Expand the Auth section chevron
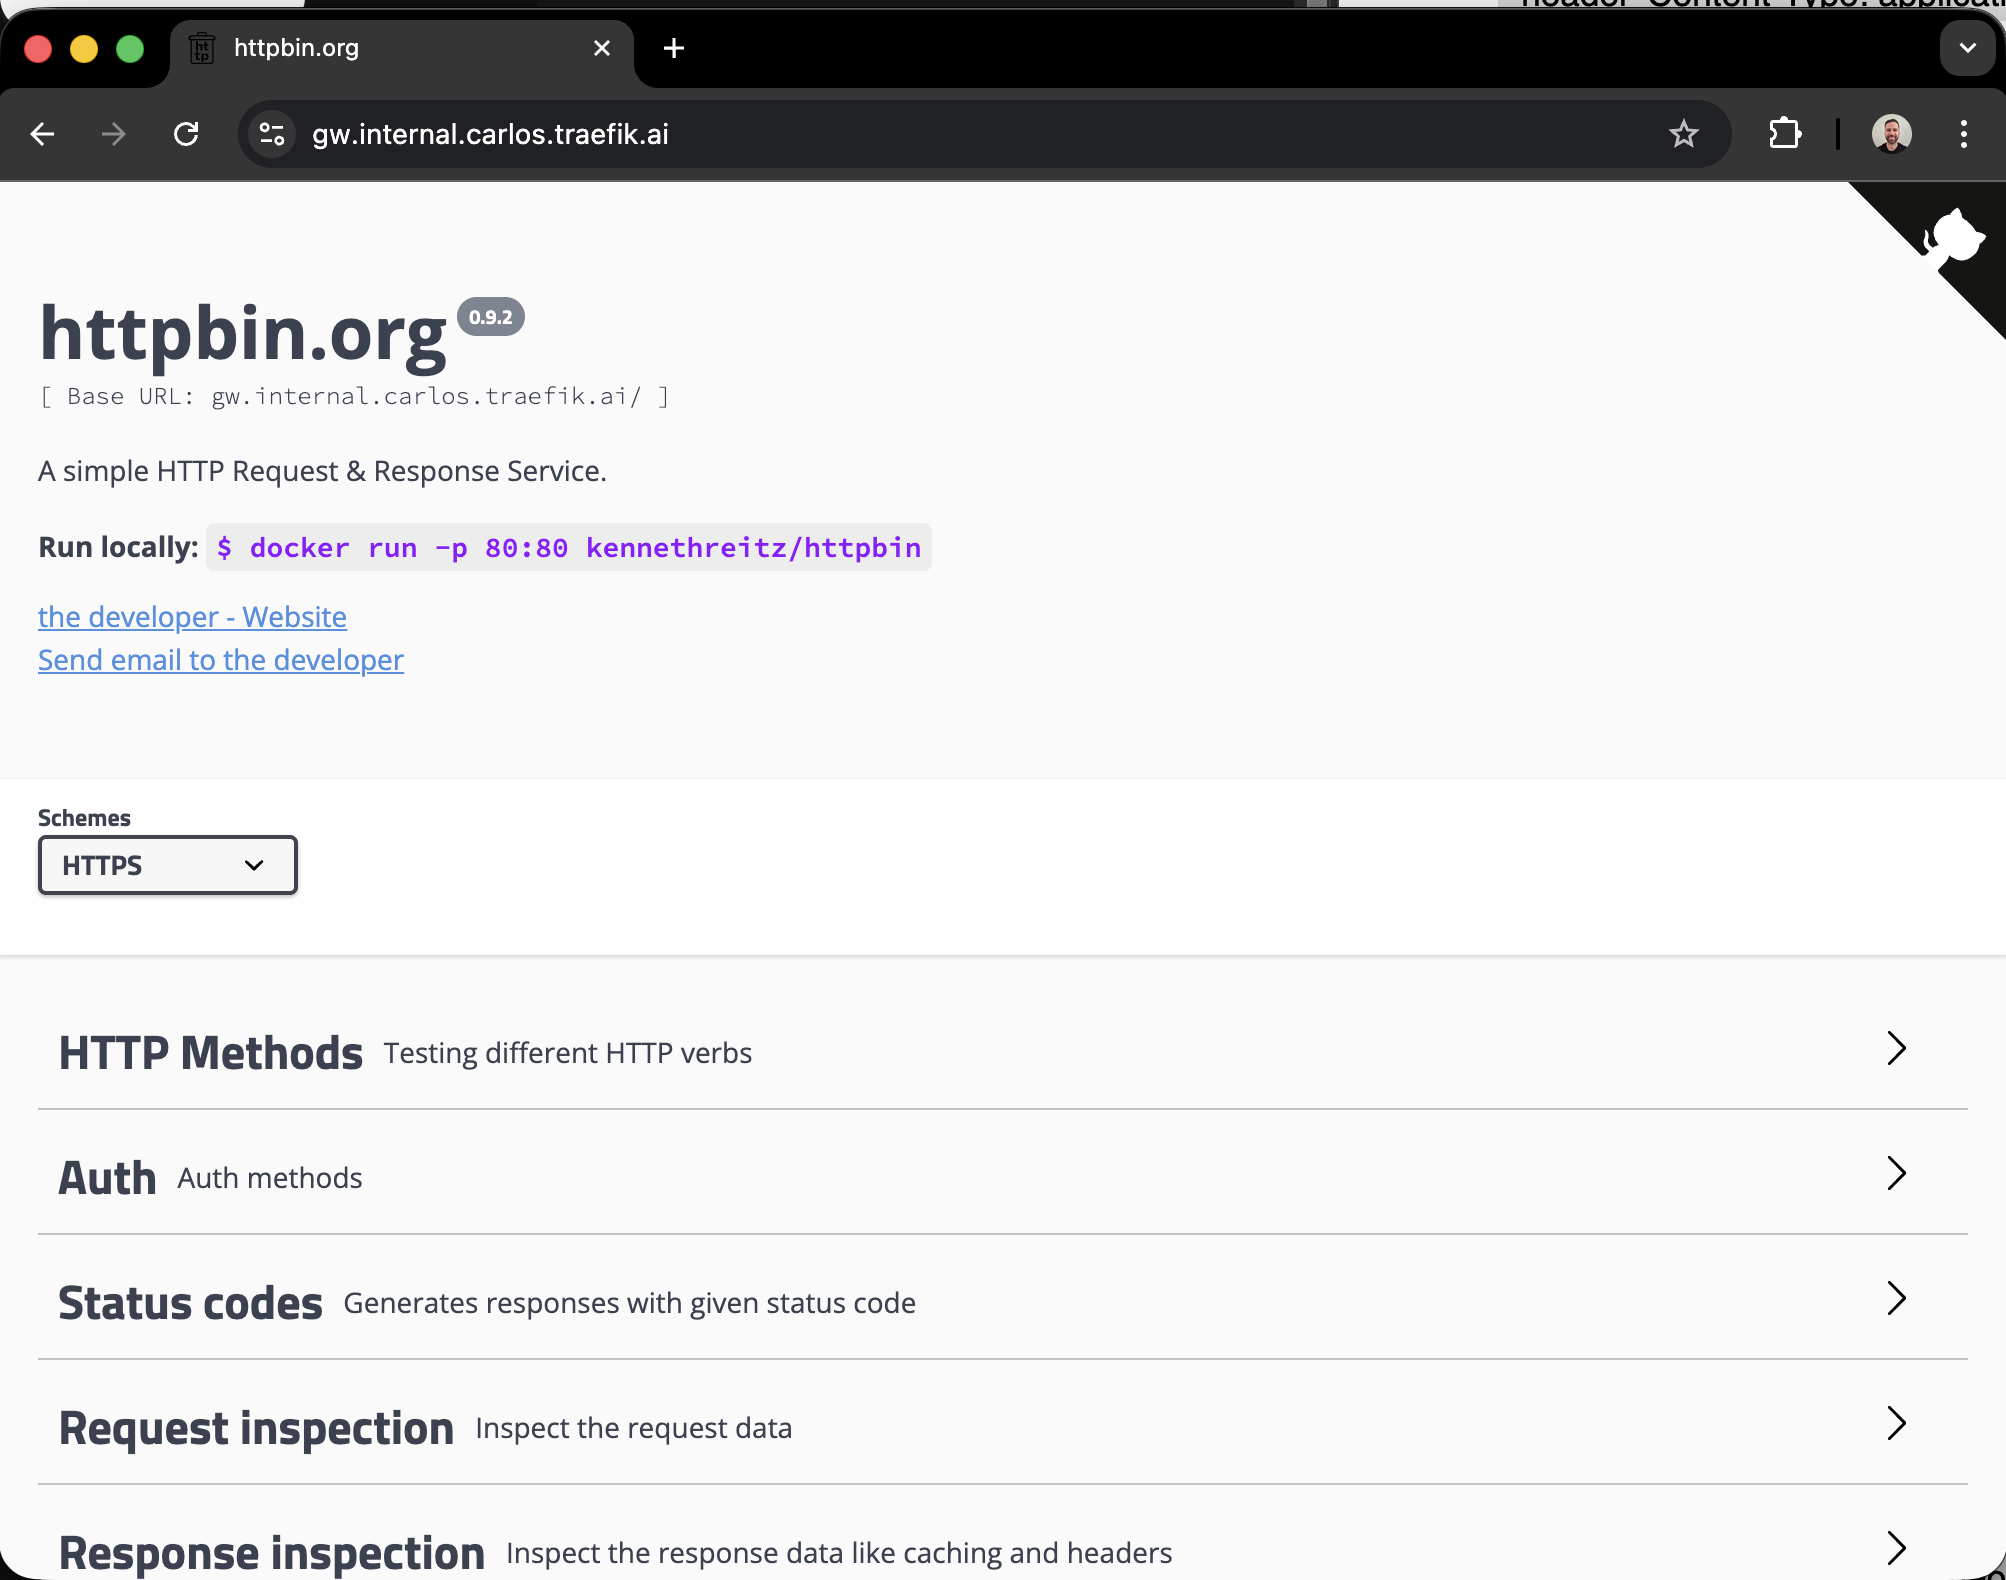Image resolution: width=2006 pixels, height=1580 pixels. tap(1896, 1174)
